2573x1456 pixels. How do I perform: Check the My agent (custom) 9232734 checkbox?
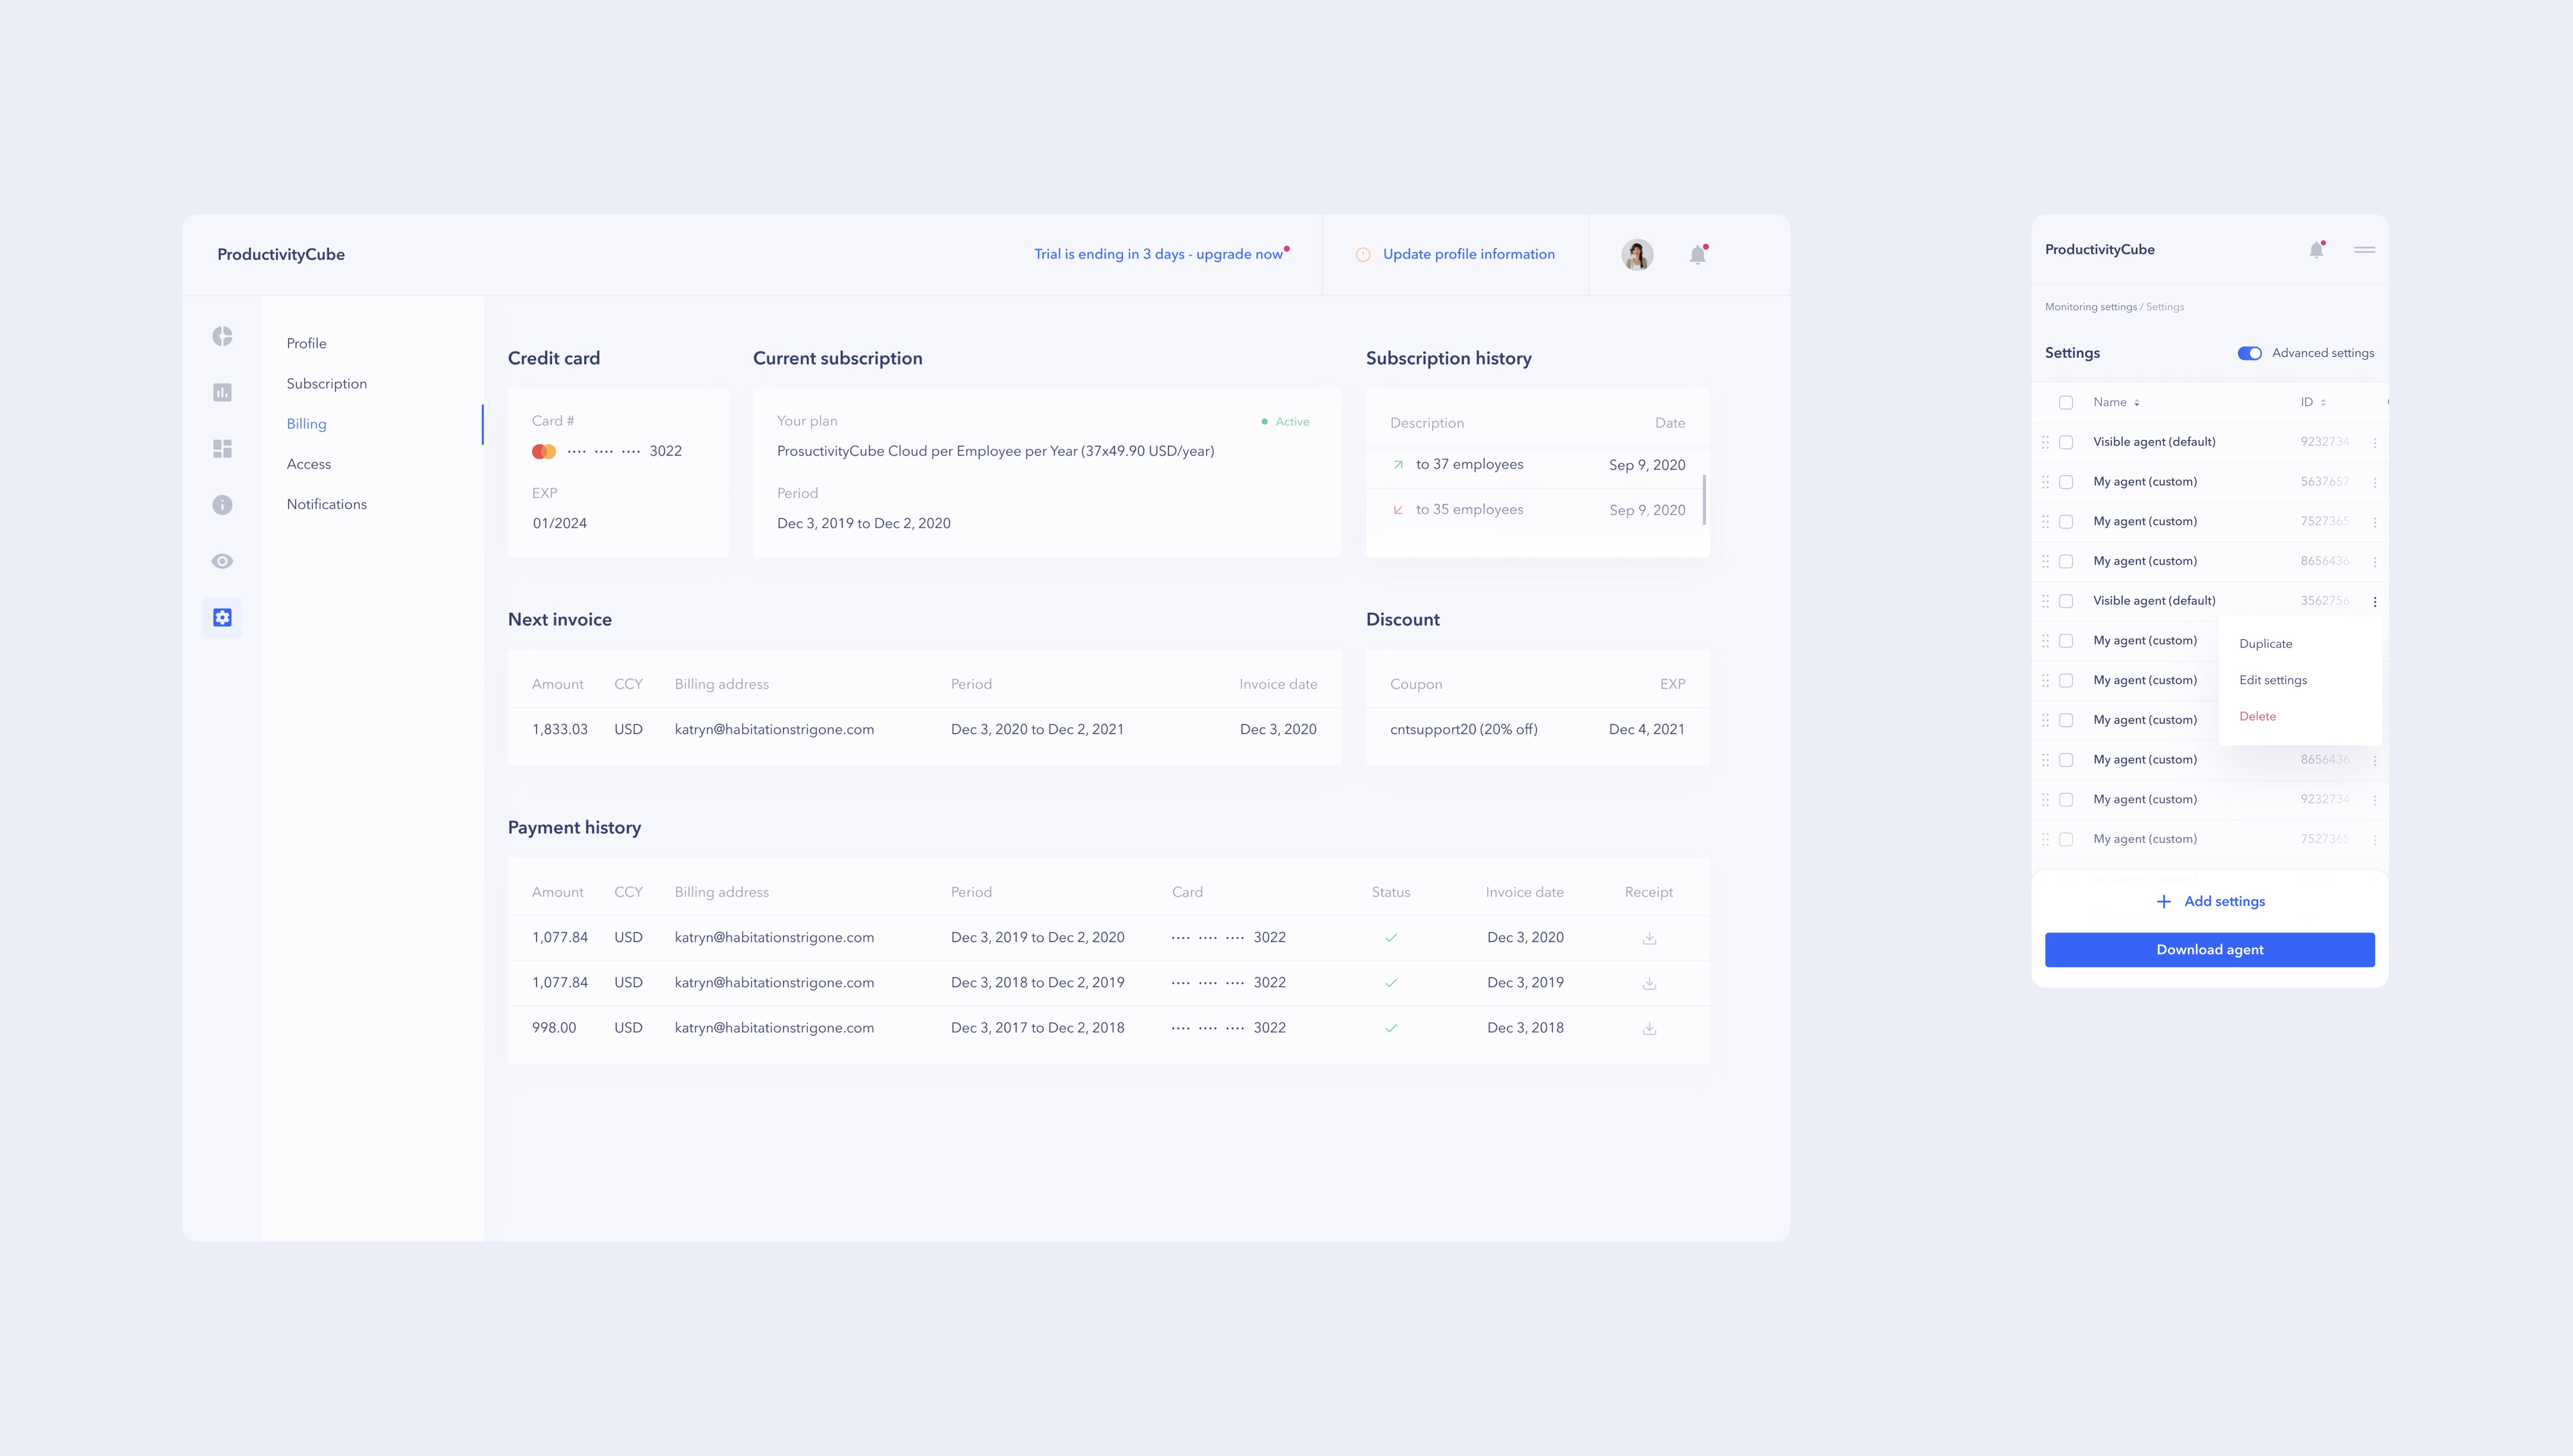click(x=2066, y=800)
